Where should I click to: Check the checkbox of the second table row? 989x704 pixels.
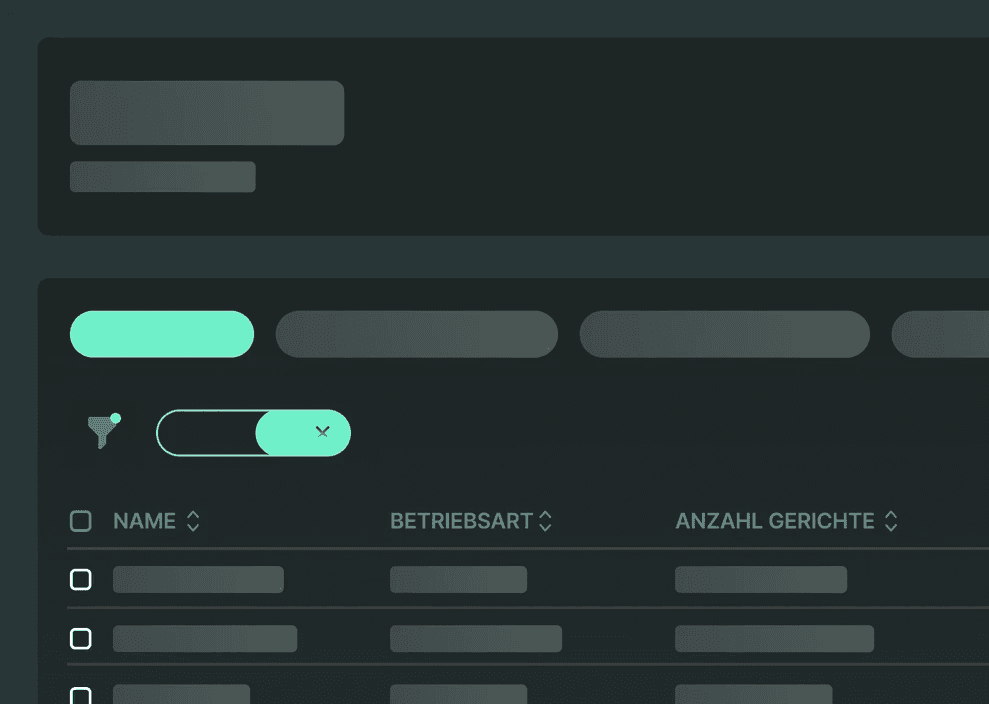[81, 638]
